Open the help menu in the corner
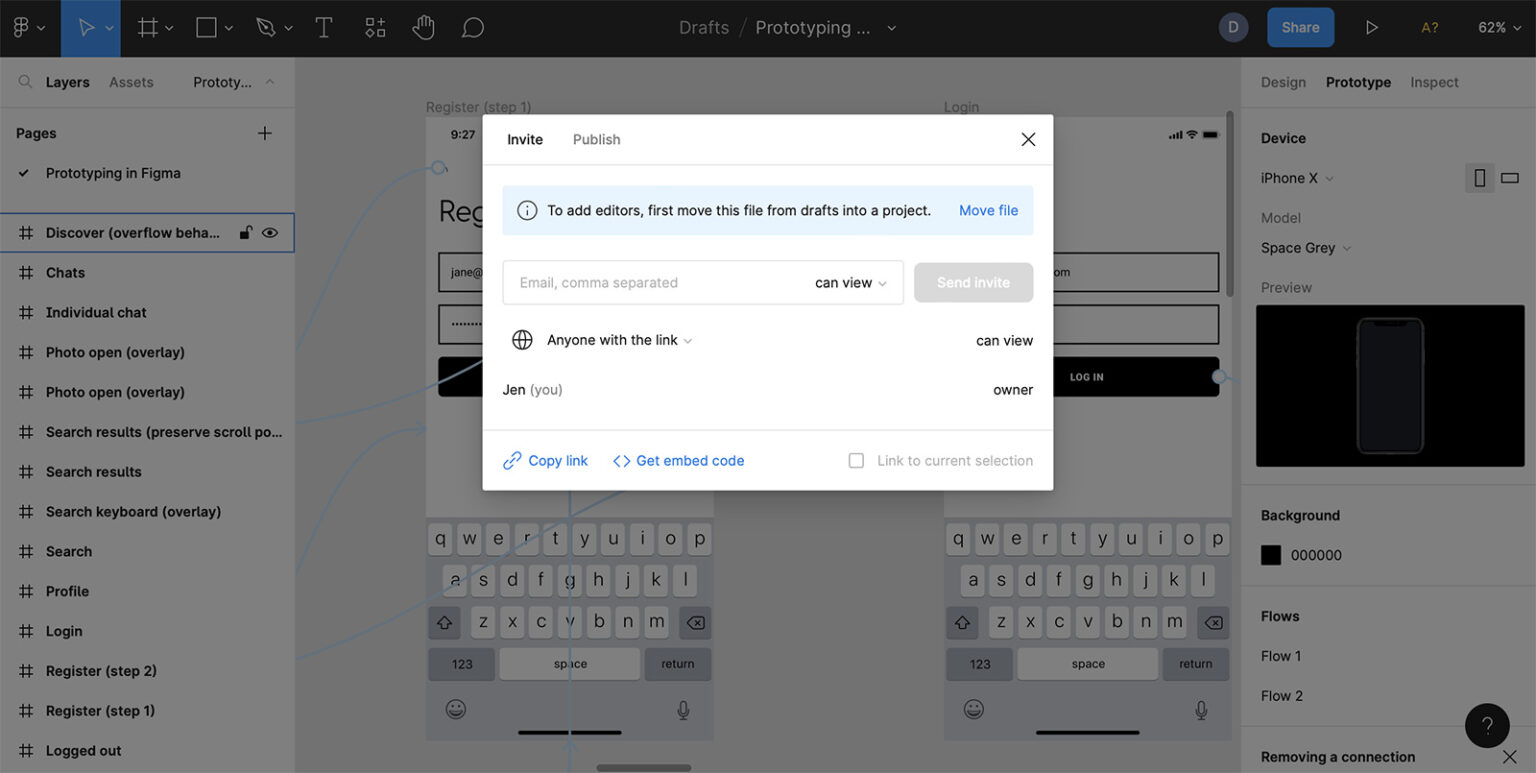The image size is (1536, 773). coord(1487,725)
